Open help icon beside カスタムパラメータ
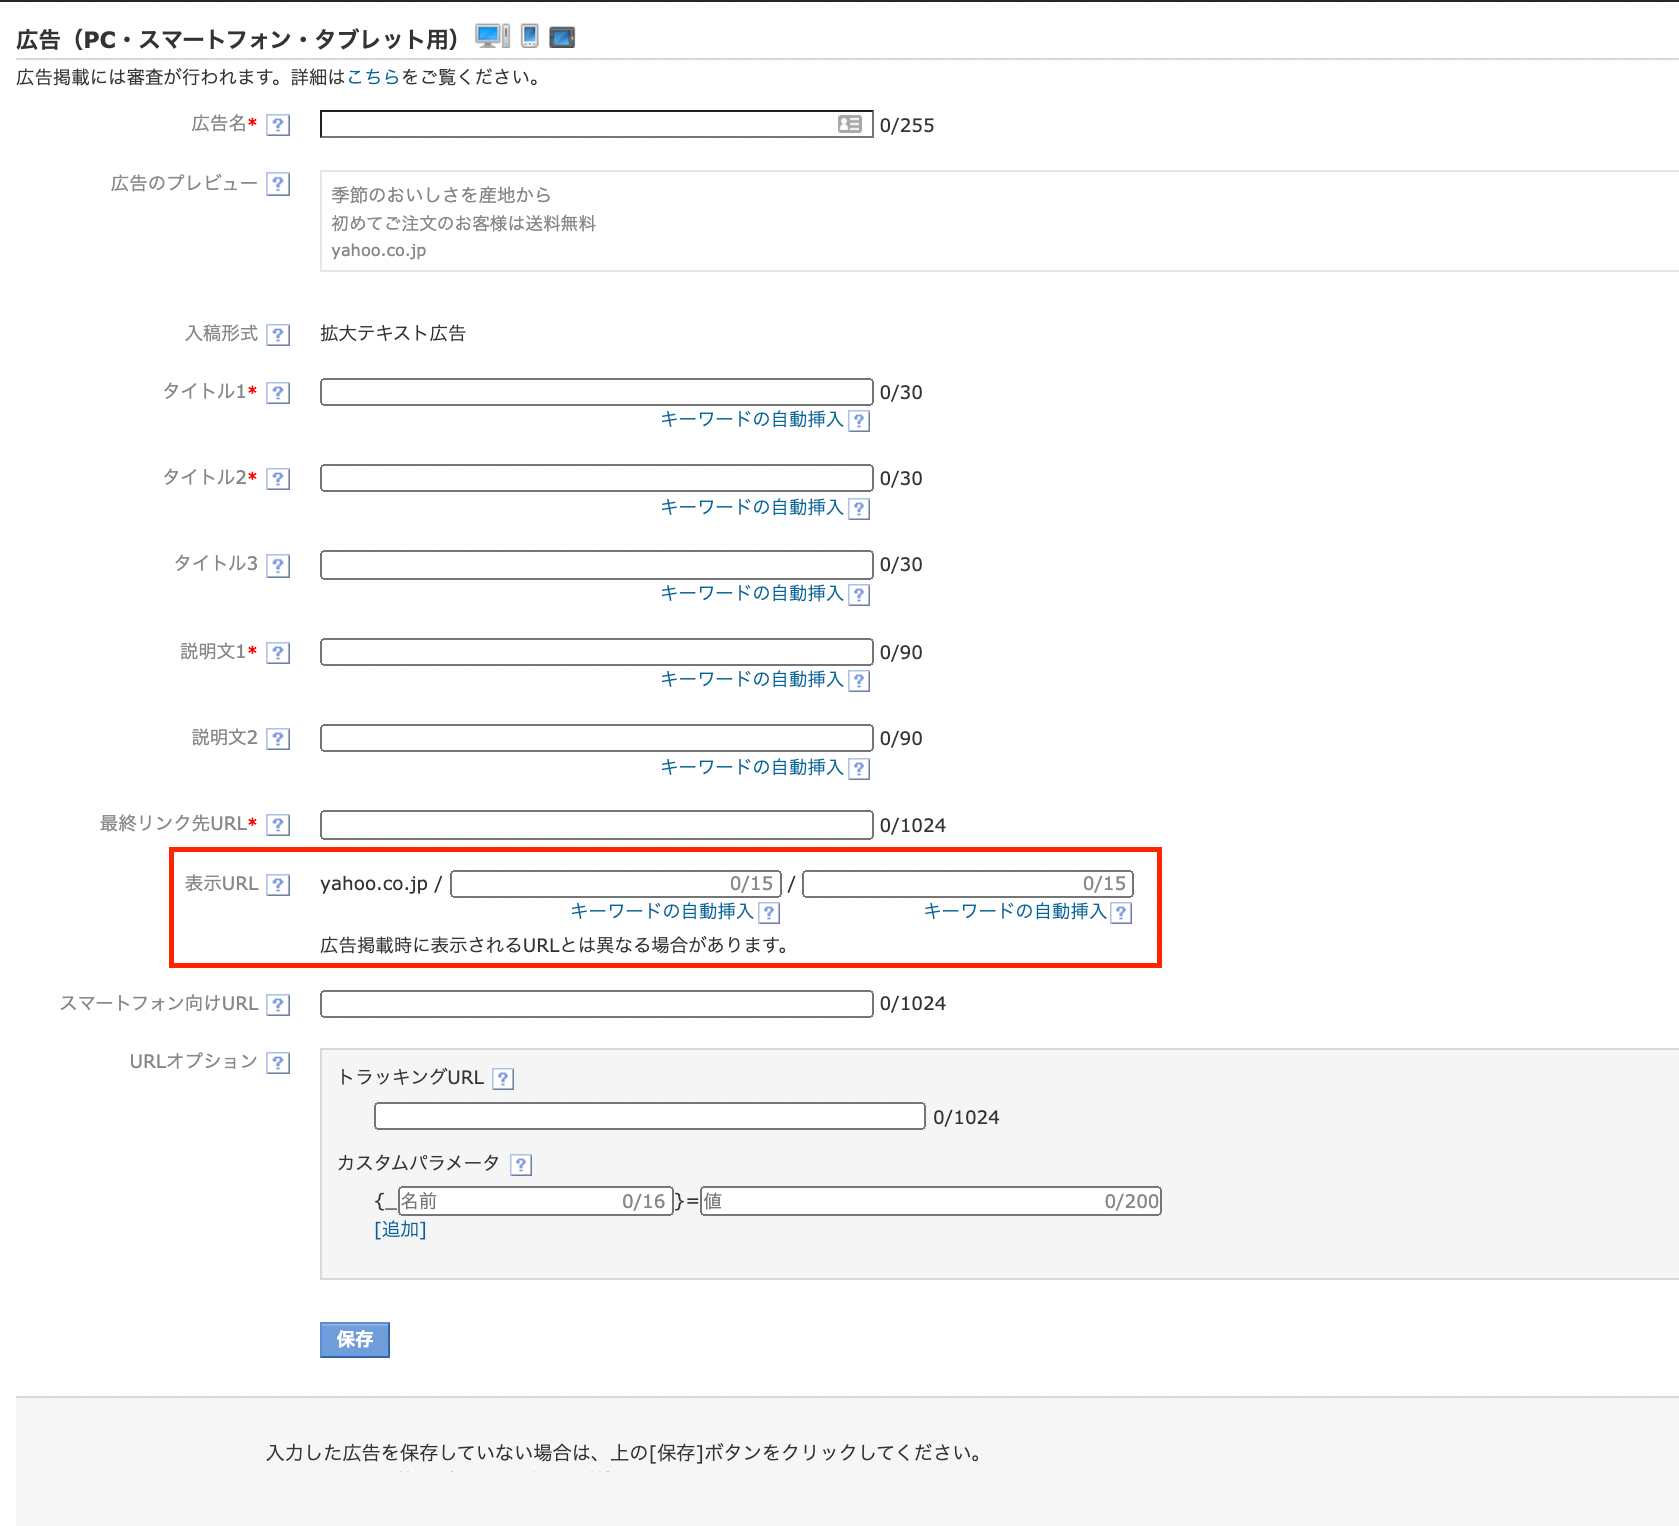1679x1526 pixels. pos(521,1164)
